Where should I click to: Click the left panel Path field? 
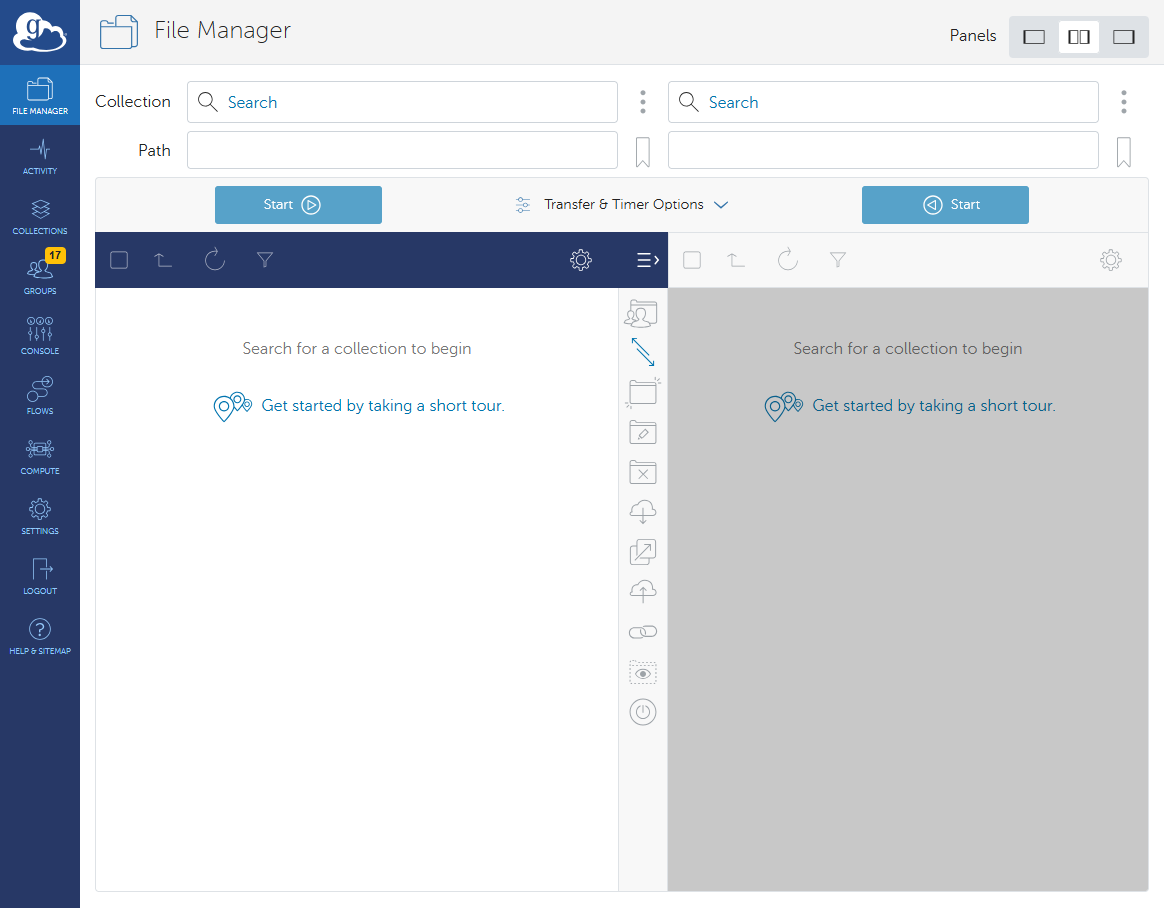(402, 150)
